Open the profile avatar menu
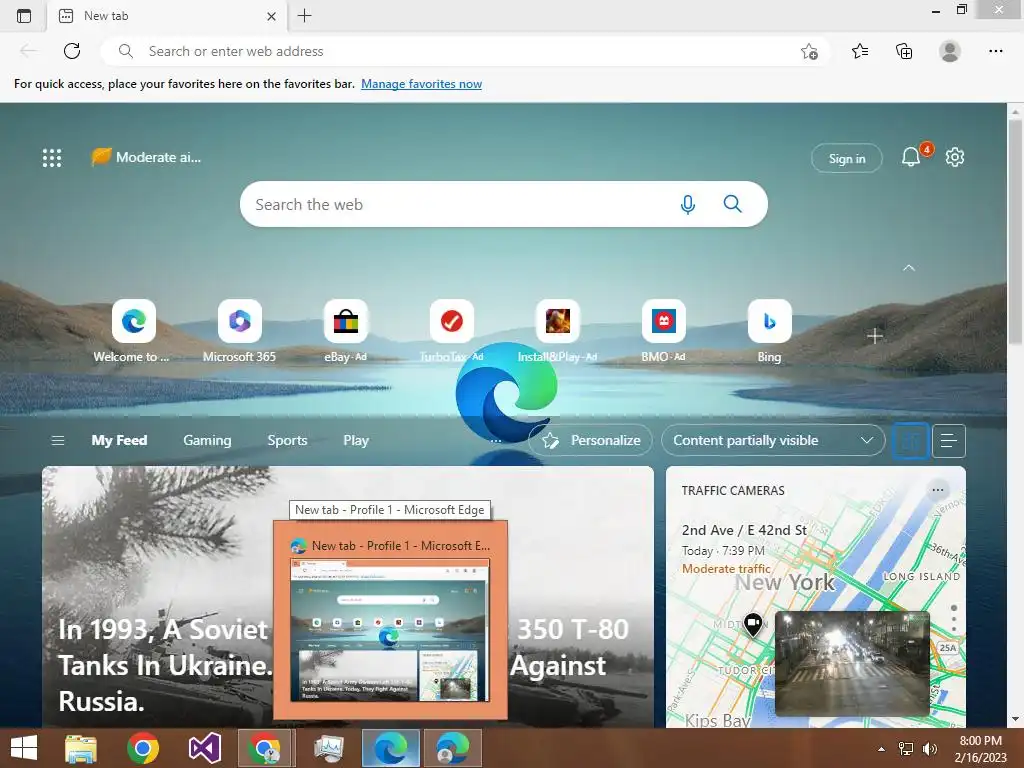 (950, 51)
